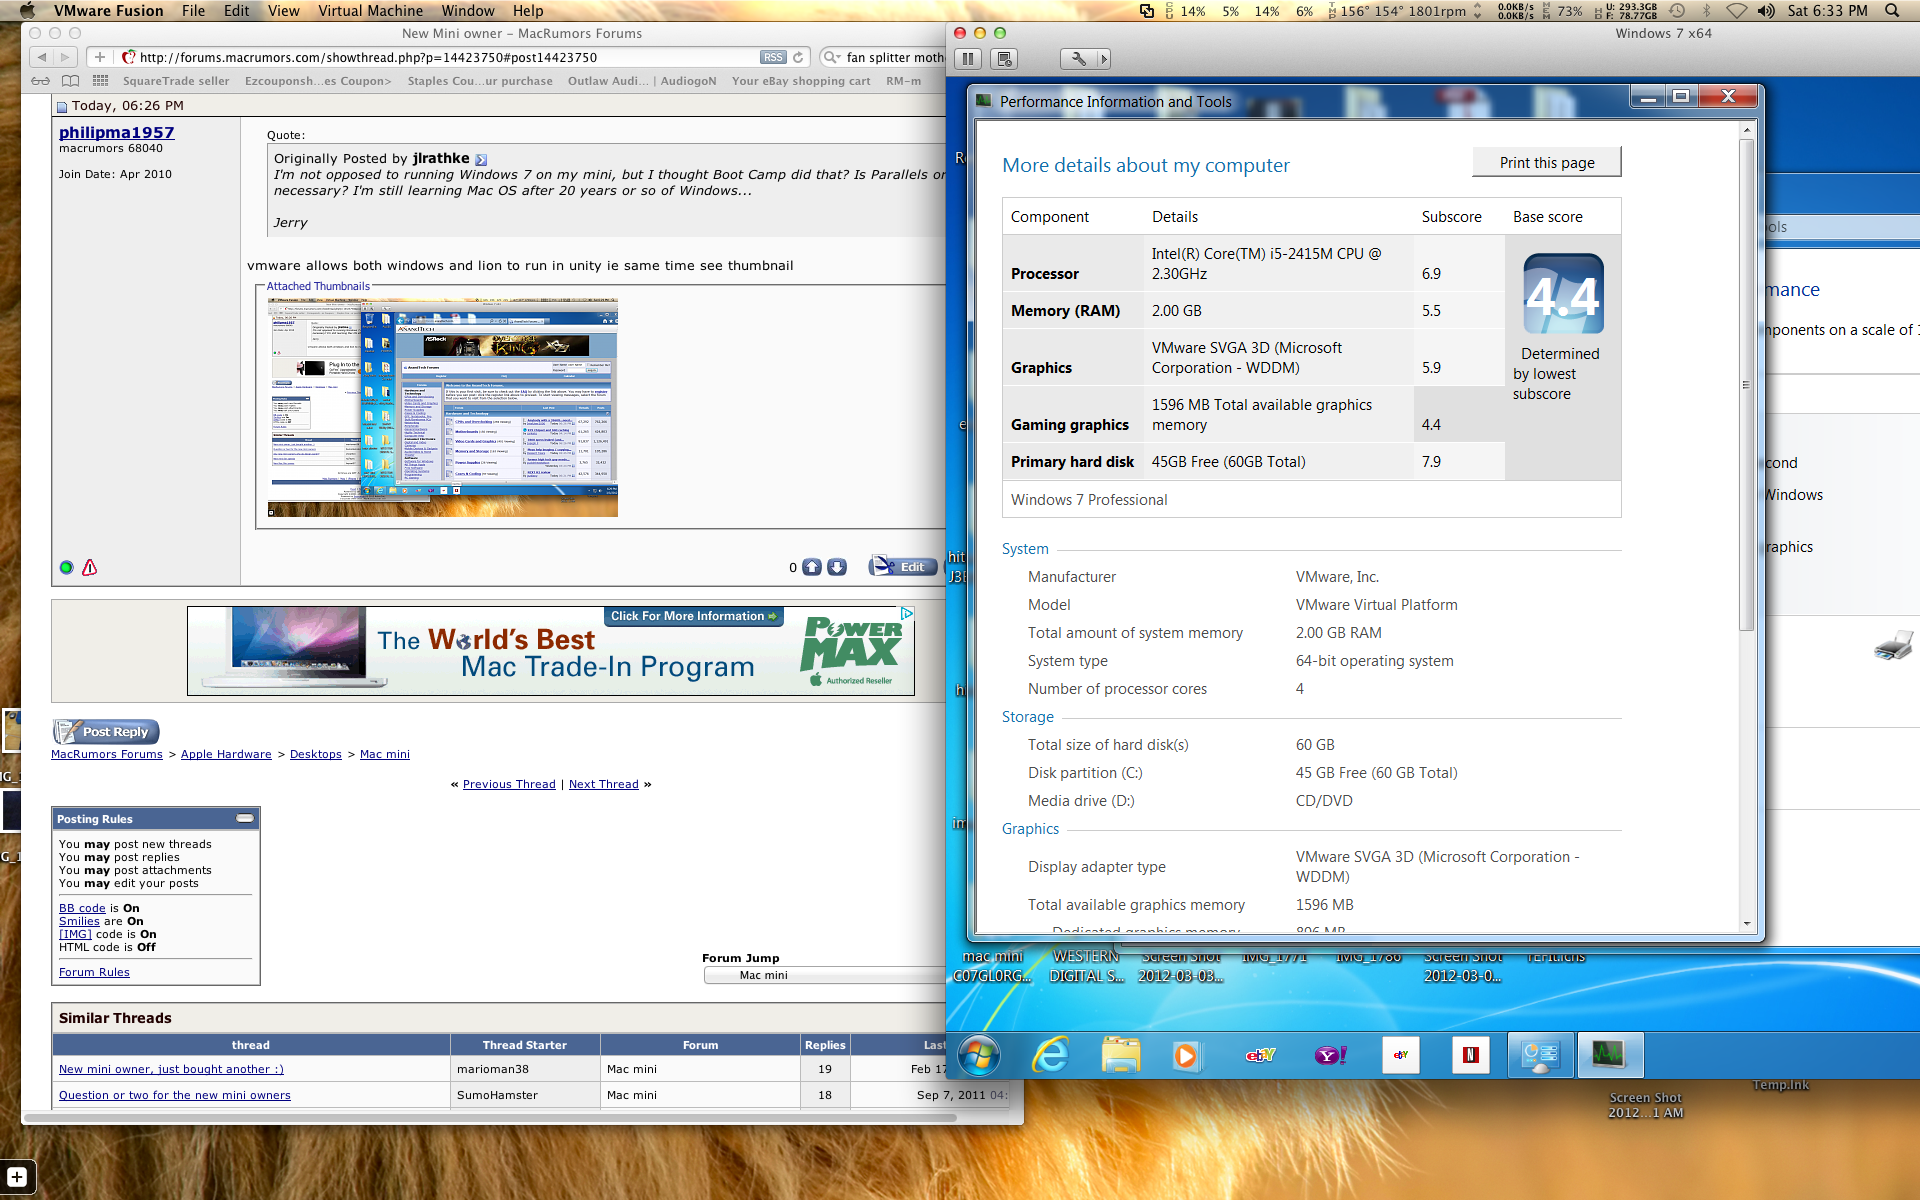
Task: Open VMware settings wrench icon
Action: pyautogui.click(x=1078, y=59)
